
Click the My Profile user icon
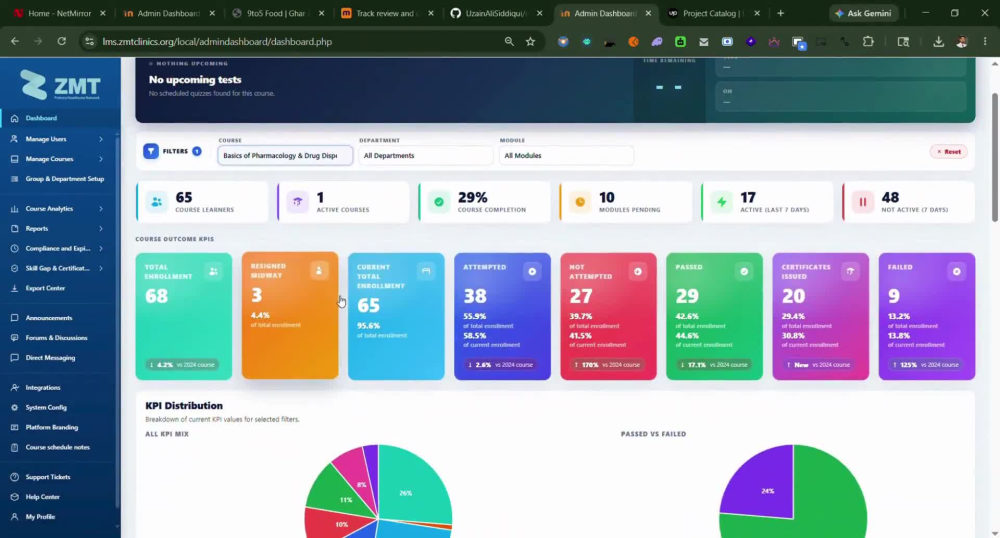click(15, 517)
